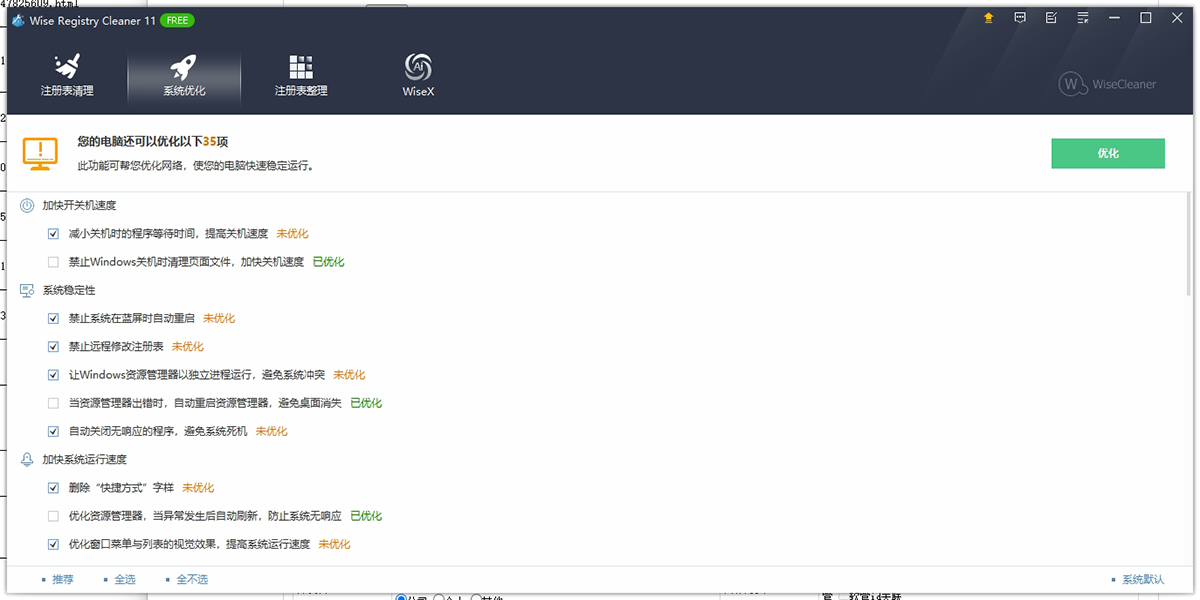Click the yellow upgrade arrow icon

click(989, 18)
